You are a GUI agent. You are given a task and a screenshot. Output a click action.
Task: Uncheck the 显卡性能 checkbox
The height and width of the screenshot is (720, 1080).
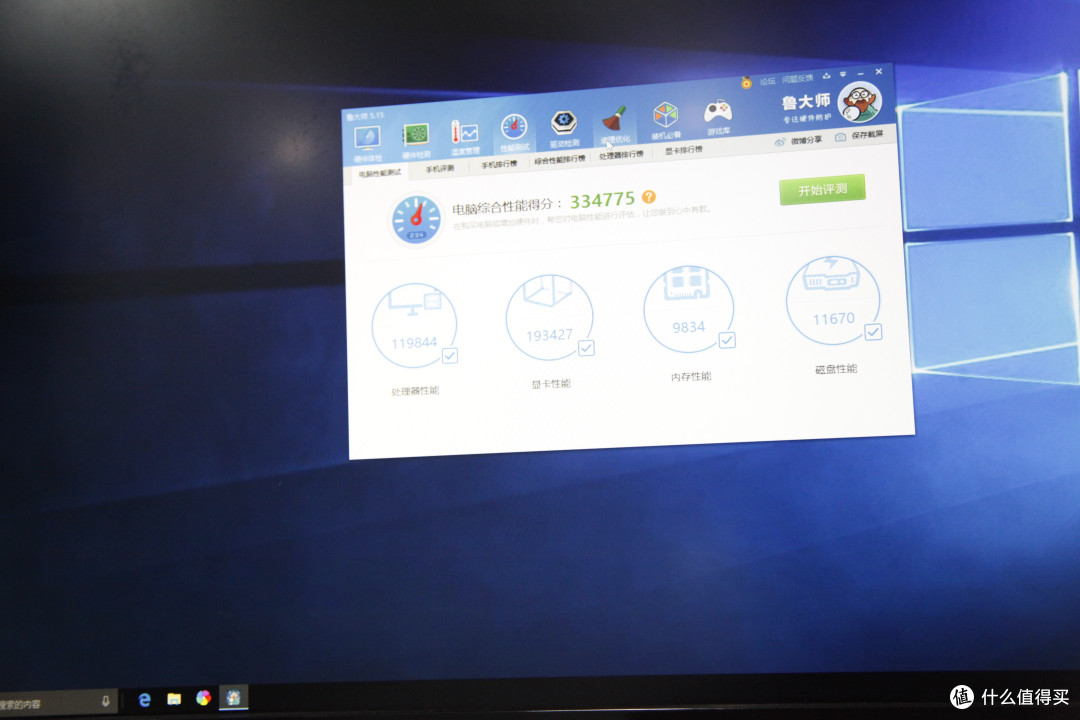586,348
